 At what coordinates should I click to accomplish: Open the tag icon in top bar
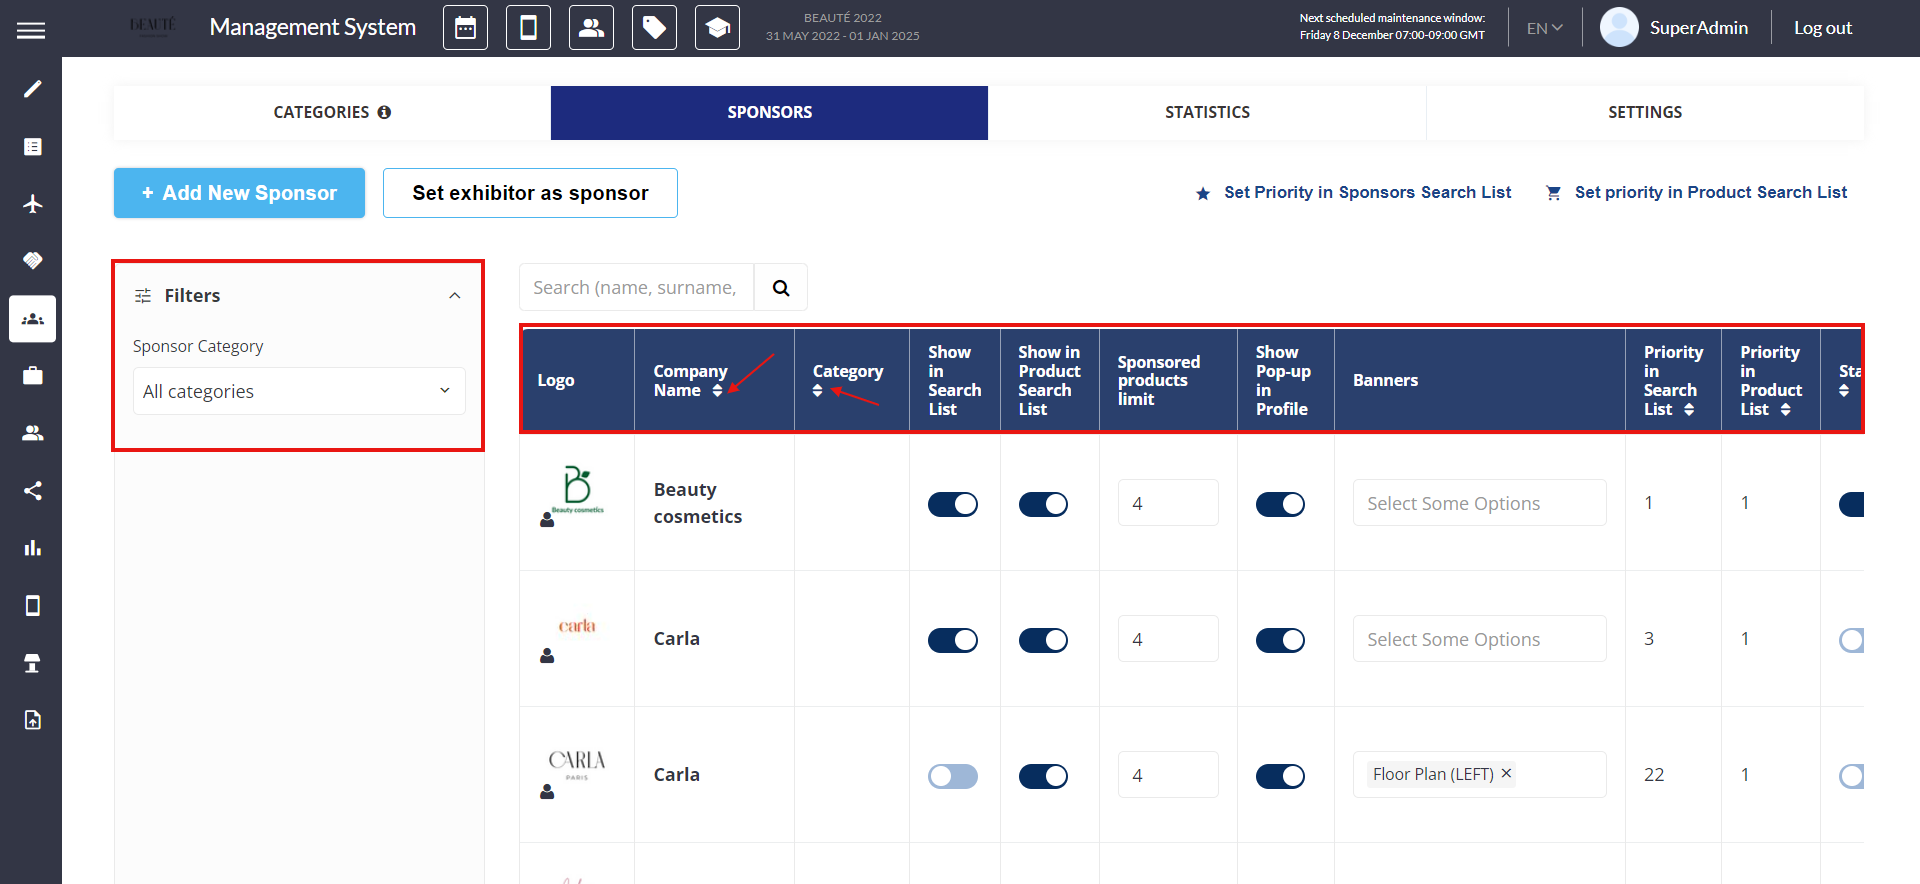(655, 28)
